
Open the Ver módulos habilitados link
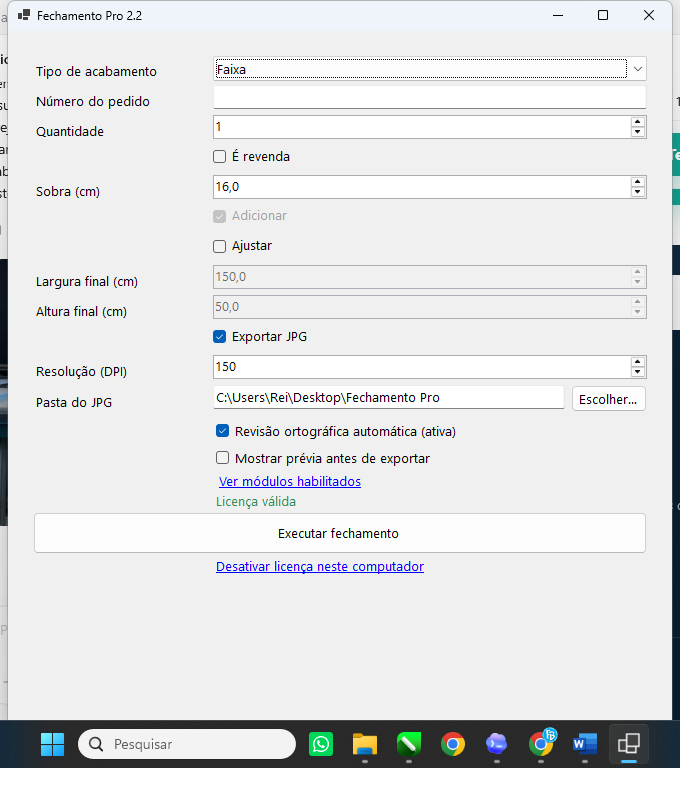point(290,481)
